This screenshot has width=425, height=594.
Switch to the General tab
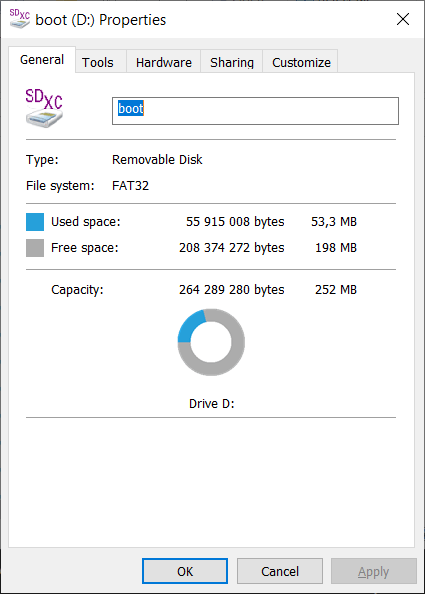point(42,60)
